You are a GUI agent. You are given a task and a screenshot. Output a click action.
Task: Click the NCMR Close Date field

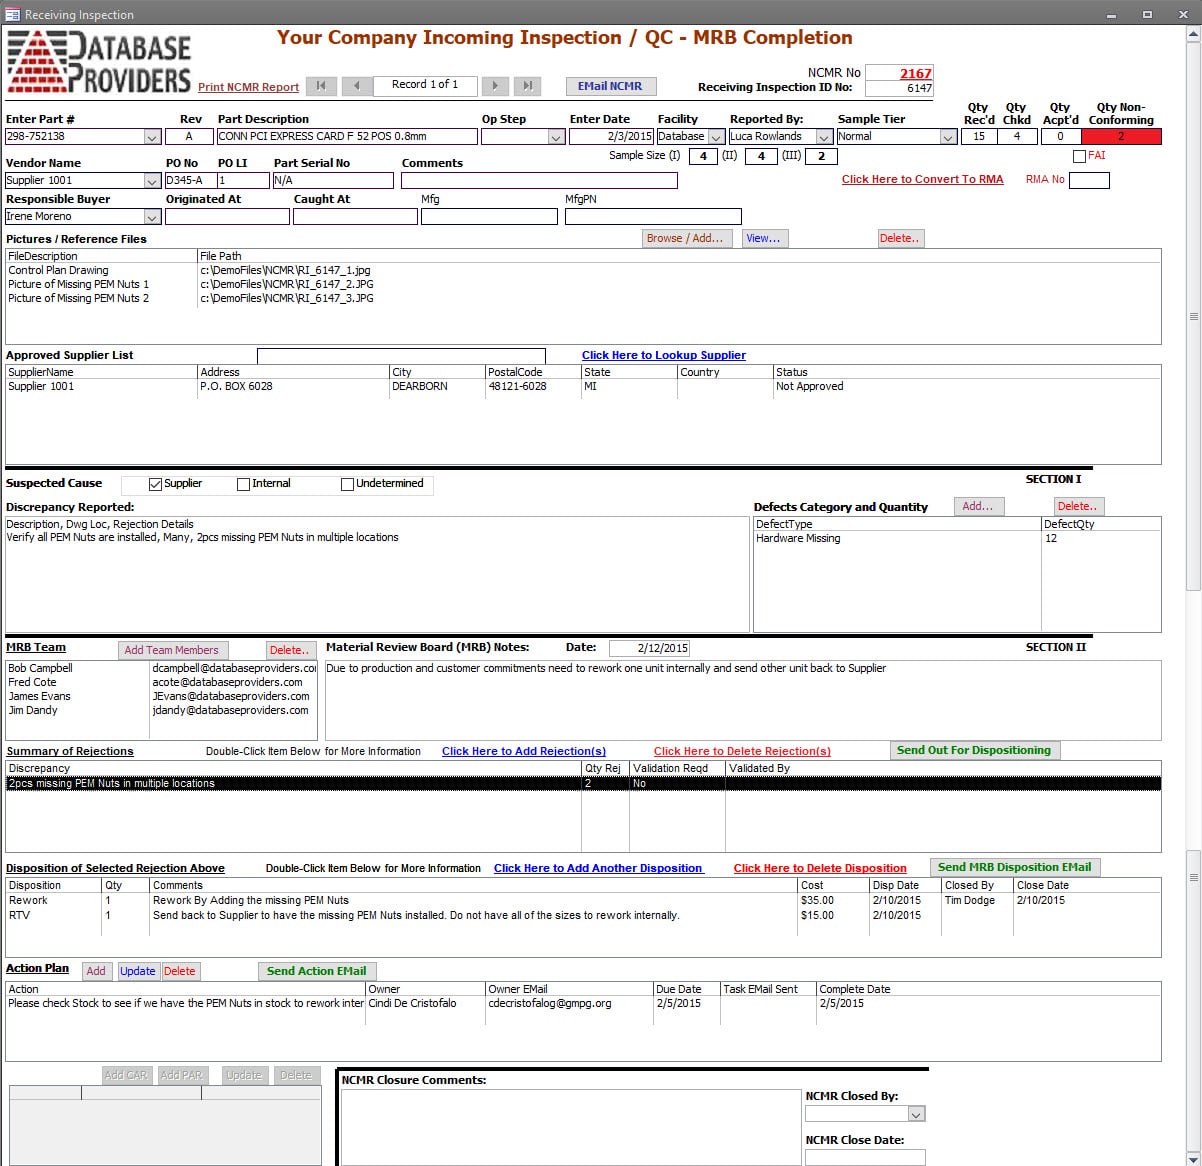pyautogui.click(x=865, y=1158)
